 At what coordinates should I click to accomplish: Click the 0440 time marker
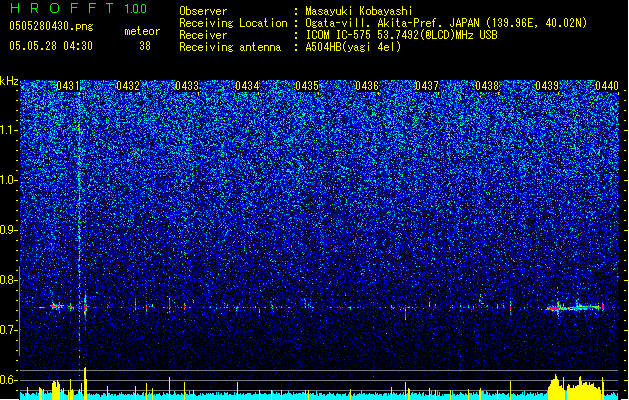coord(607,86)
